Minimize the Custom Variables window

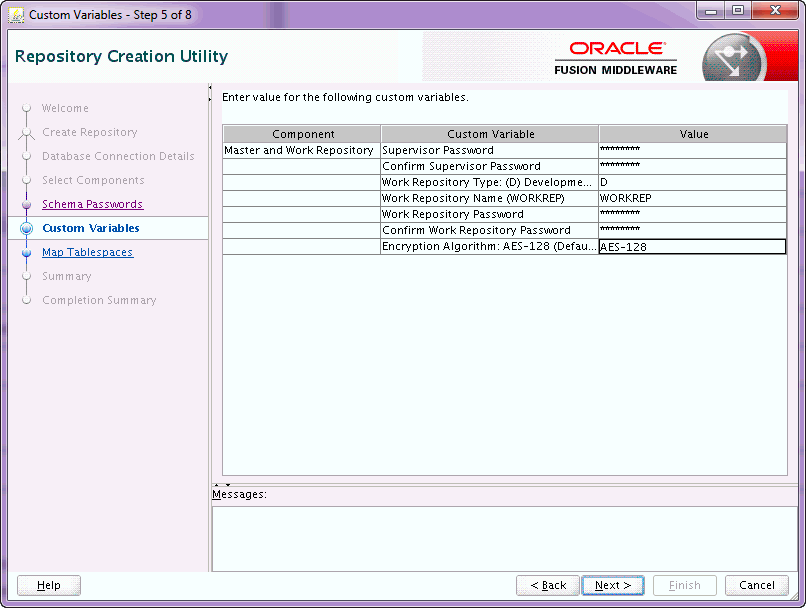(711, 11)
